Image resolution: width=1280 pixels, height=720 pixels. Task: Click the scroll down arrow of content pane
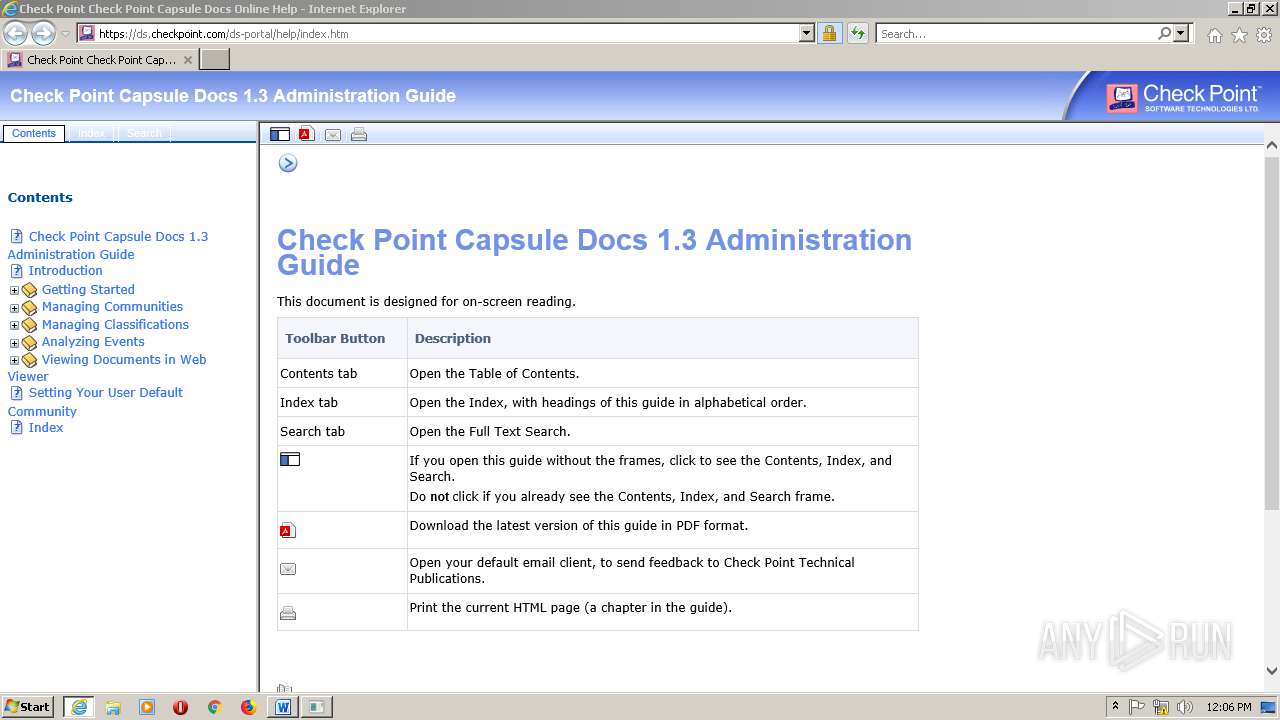click(x=1272, y=672)
